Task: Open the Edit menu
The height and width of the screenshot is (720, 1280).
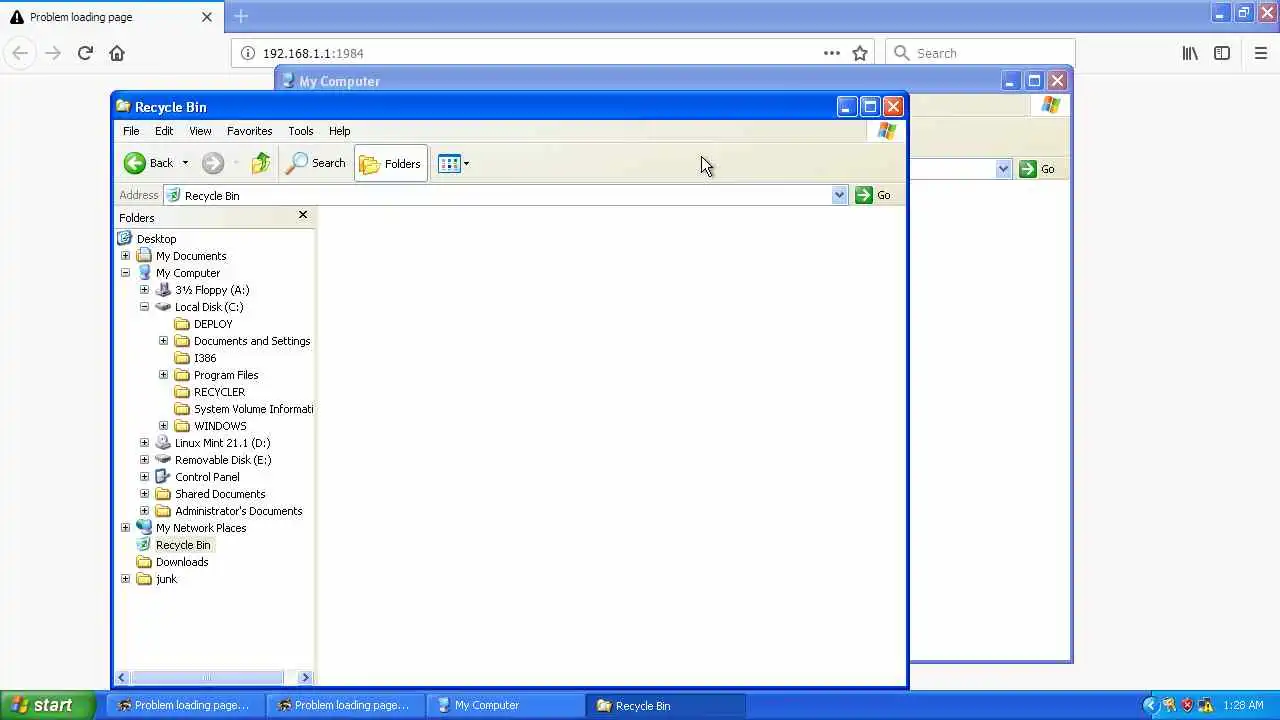Action: pos(164,131)
